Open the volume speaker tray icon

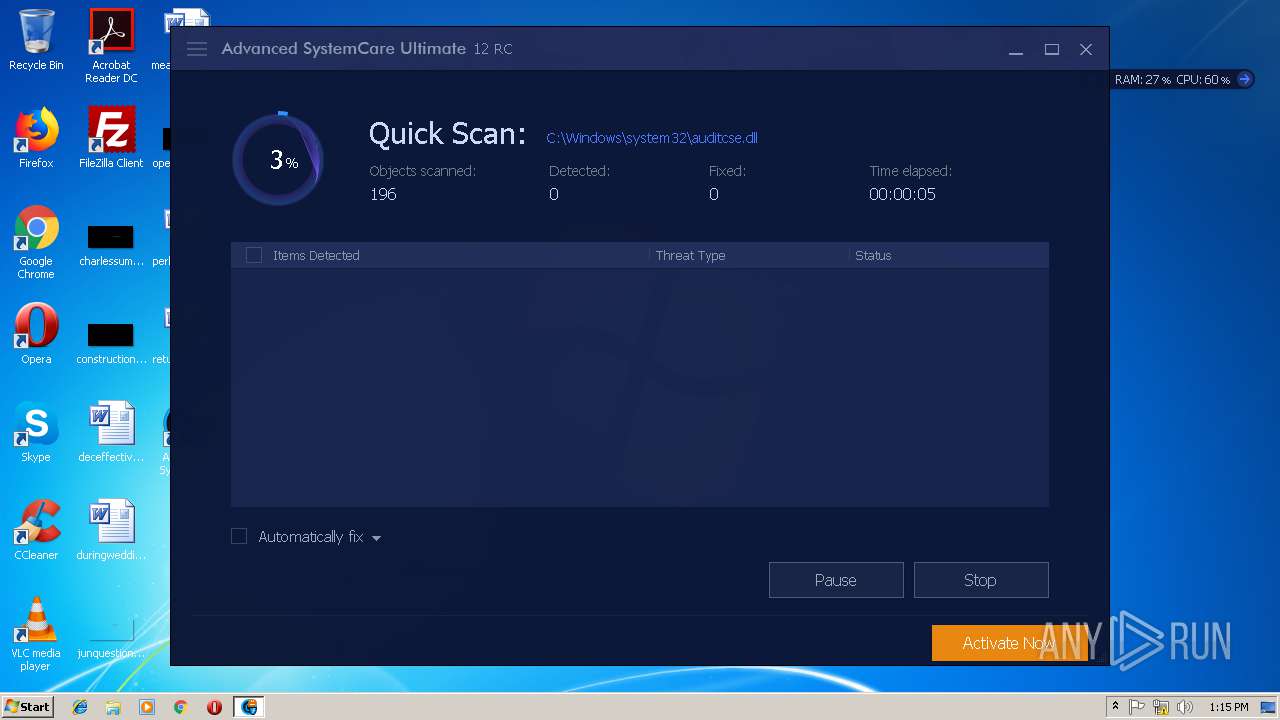click(x=1185, y=707)
